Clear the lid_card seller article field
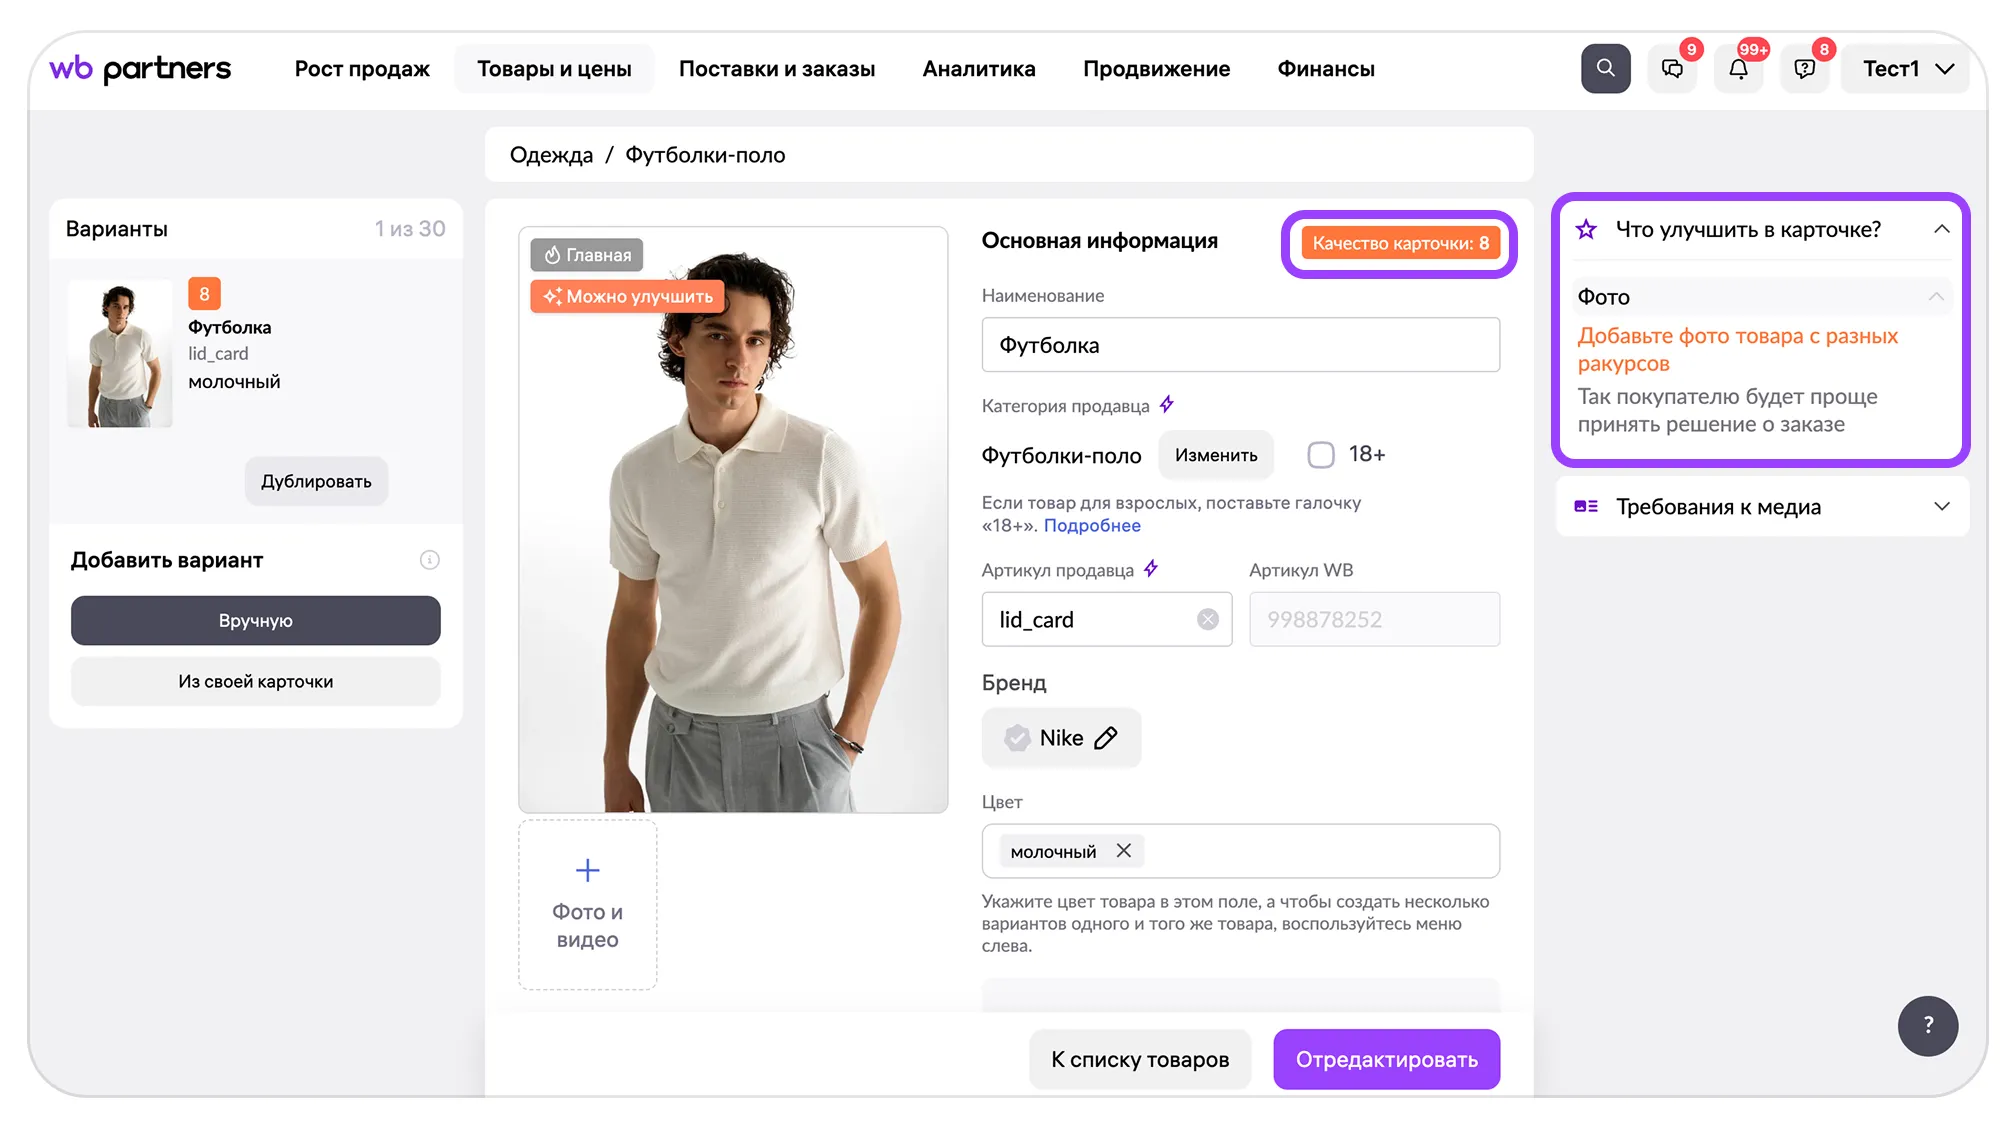 (1208, 619)
